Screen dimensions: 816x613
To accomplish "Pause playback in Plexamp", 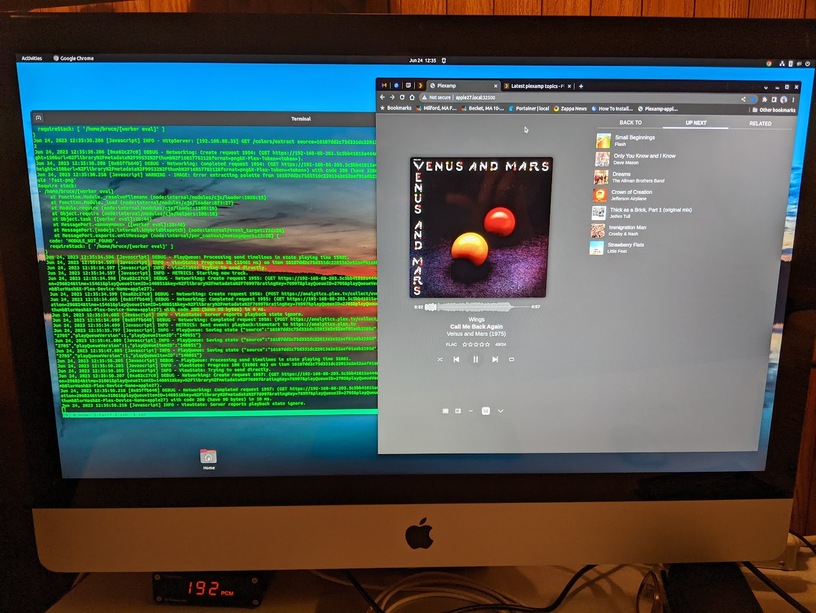I will (x=475, y=359).
